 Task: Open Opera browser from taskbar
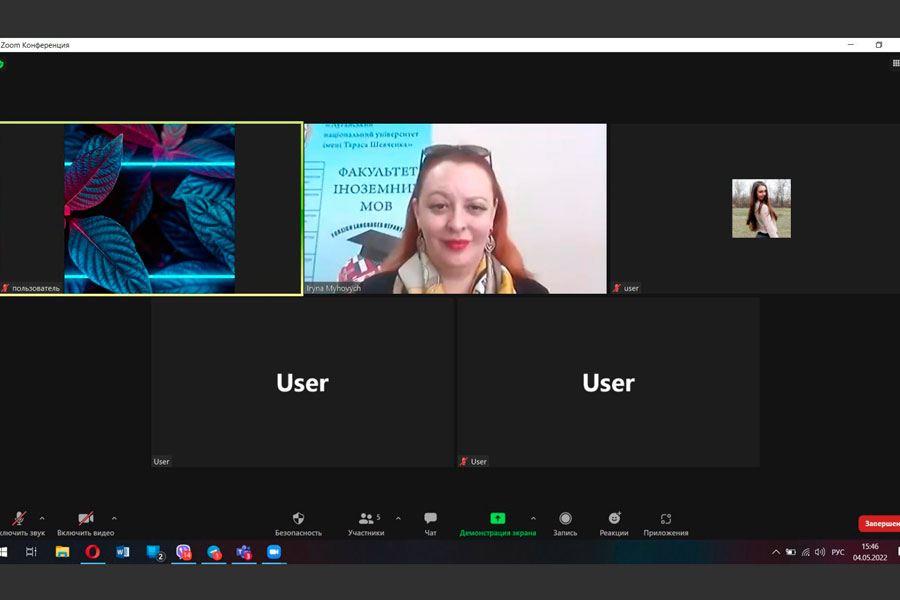click(x=92, y=552)
